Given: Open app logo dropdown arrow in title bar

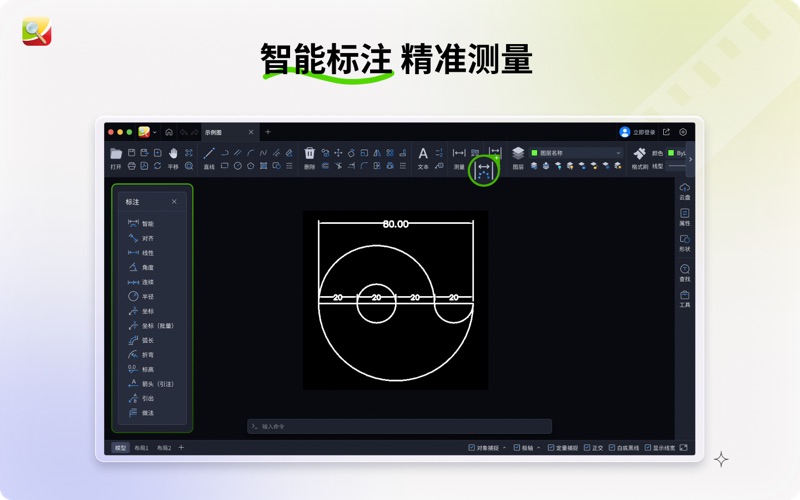Looking at the screenshot, I should 155,133.
